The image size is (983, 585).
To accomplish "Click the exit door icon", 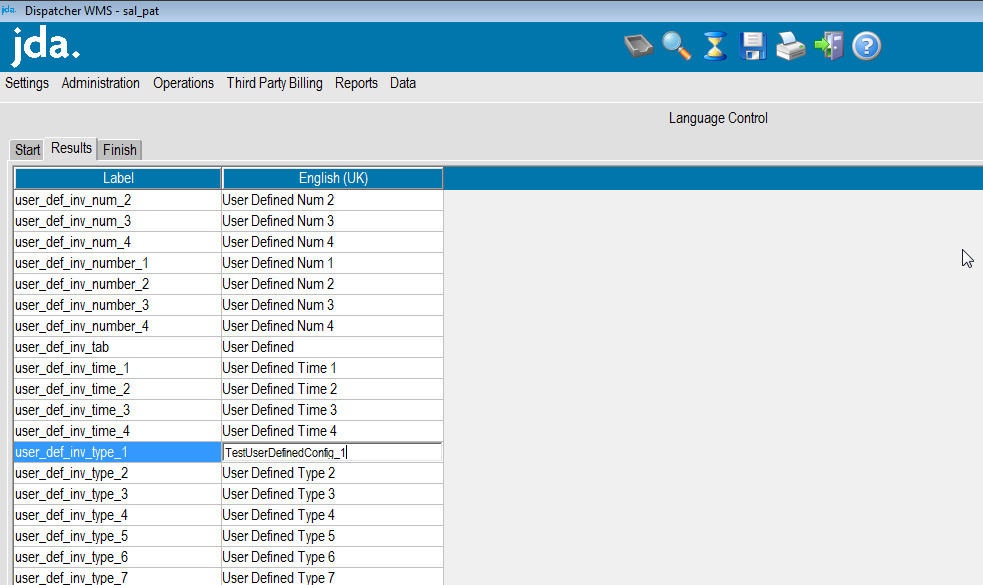I will (x=829, y=46).
